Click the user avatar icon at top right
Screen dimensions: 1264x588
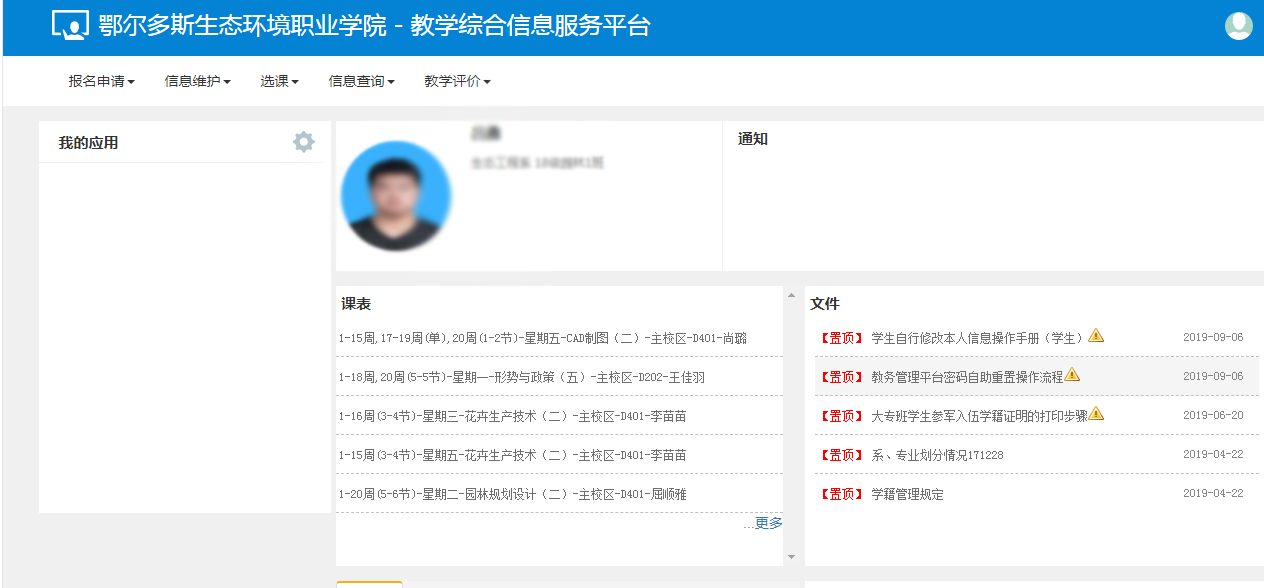tap(1238, 26)
